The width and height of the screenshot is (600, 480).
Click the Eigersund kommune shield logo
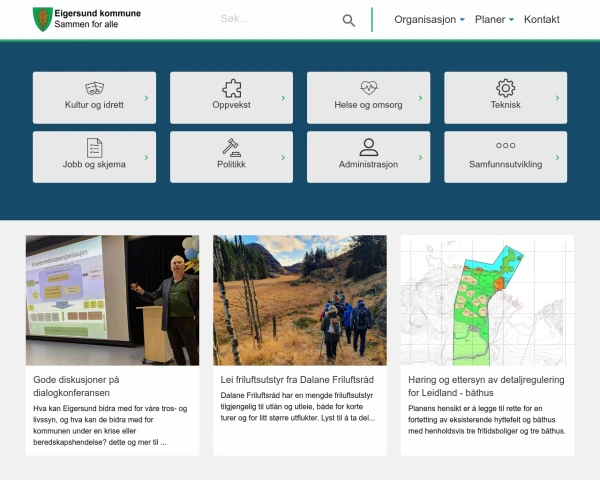42,19
